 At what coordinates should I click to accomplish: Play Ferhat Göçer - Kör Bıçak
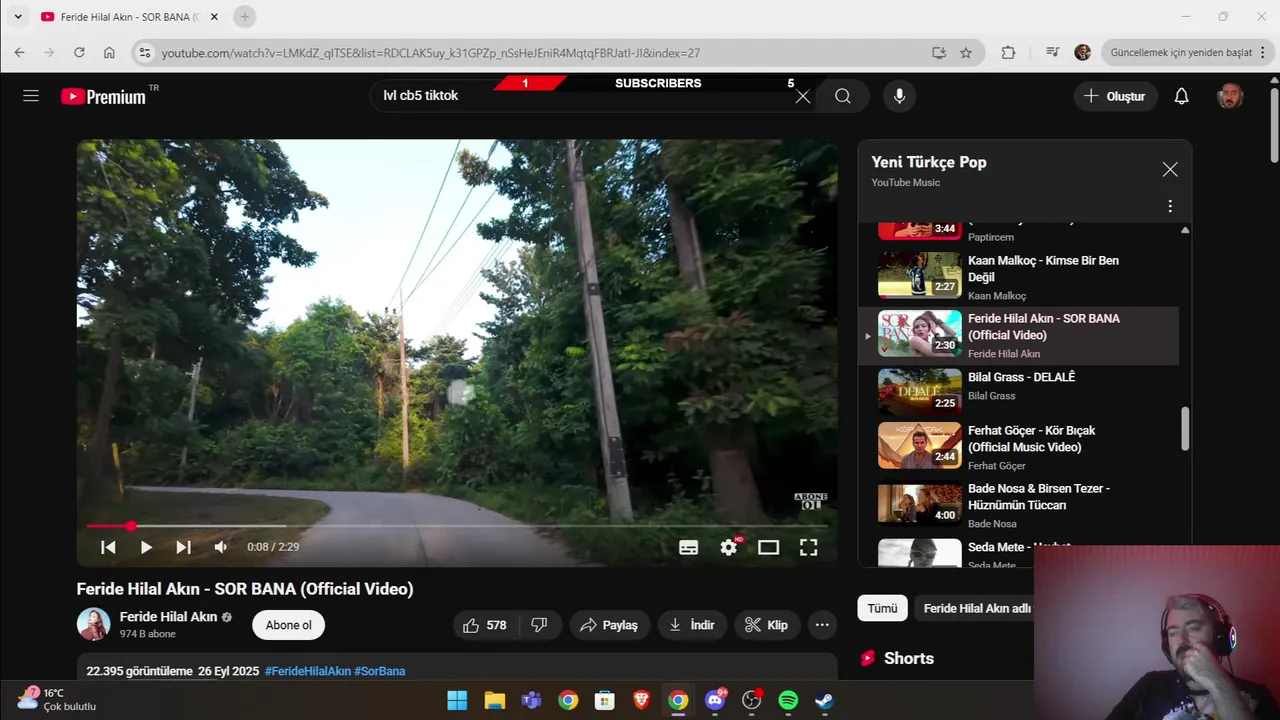[x=1018, y=447]
